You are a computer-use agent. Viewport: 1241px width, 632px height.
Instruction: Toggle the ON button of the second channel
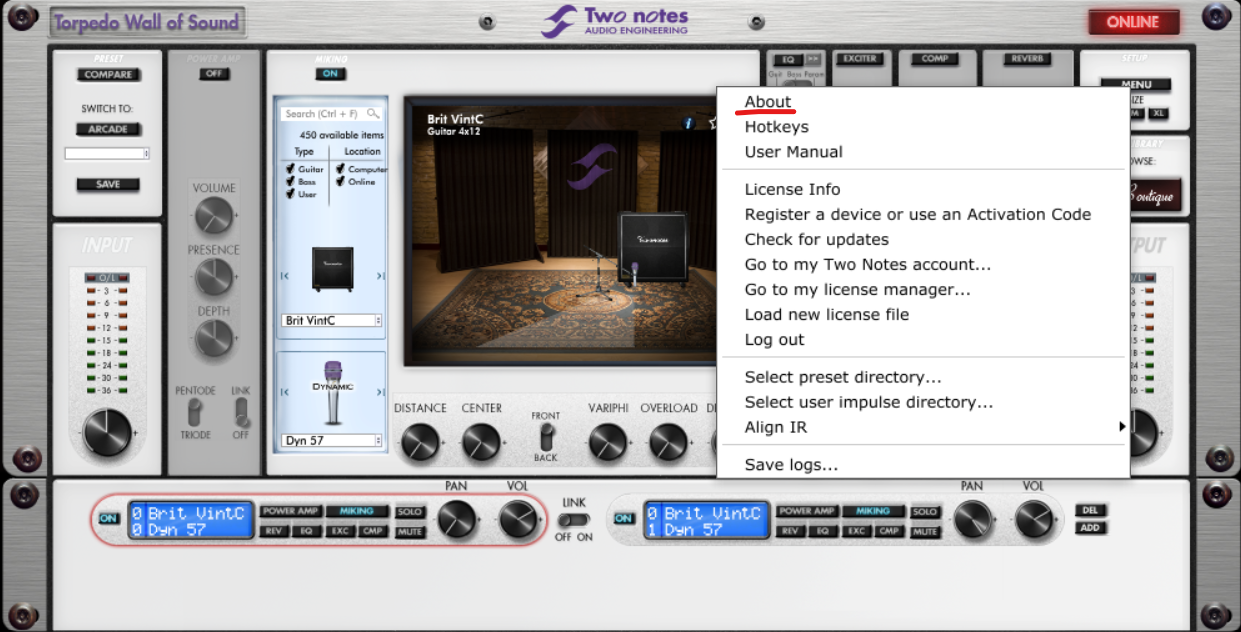click(x=624, y=518)
